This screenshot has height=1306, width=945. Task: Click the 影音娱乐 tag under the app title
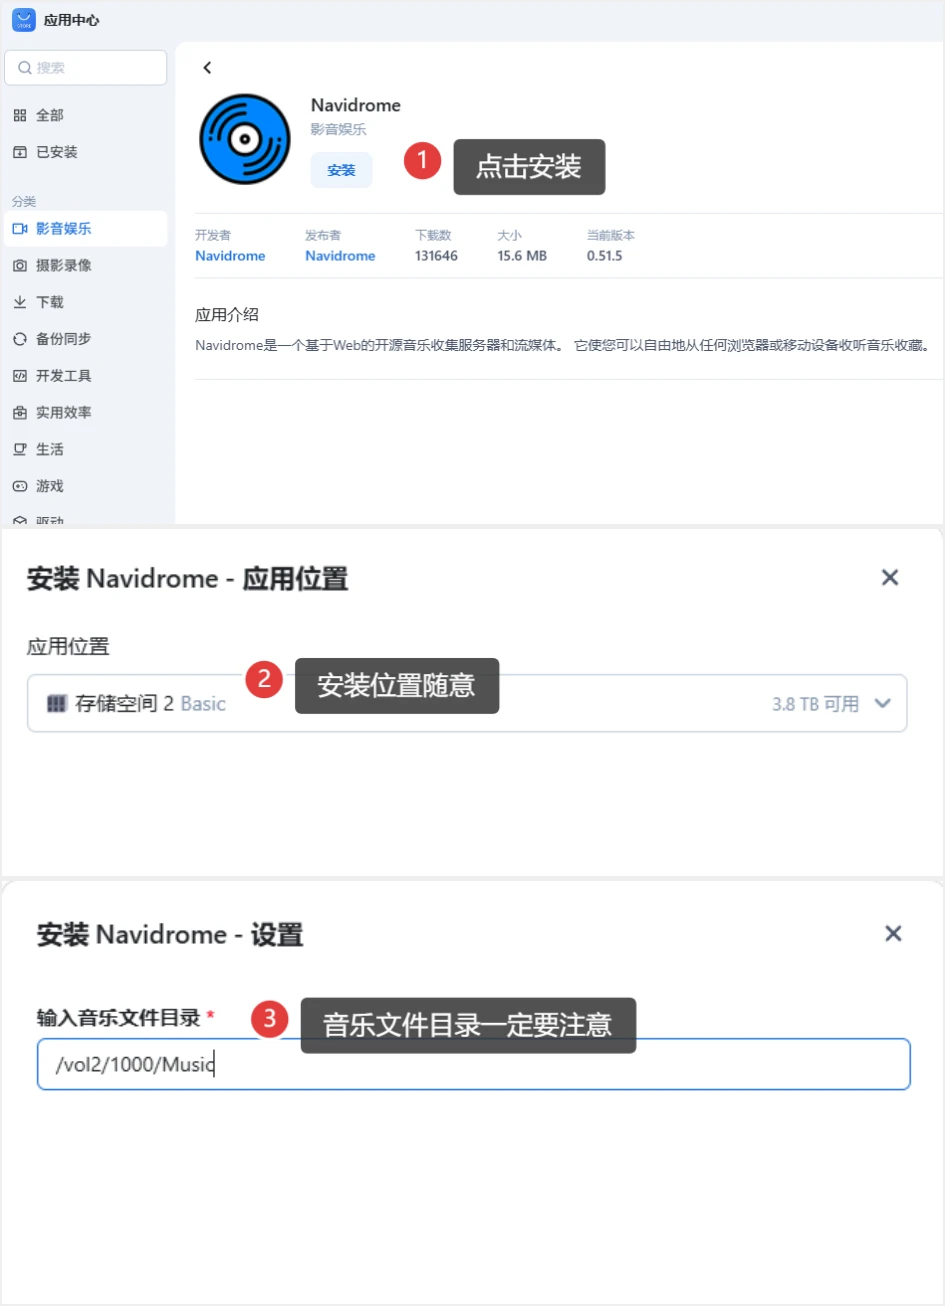[338, 129]
